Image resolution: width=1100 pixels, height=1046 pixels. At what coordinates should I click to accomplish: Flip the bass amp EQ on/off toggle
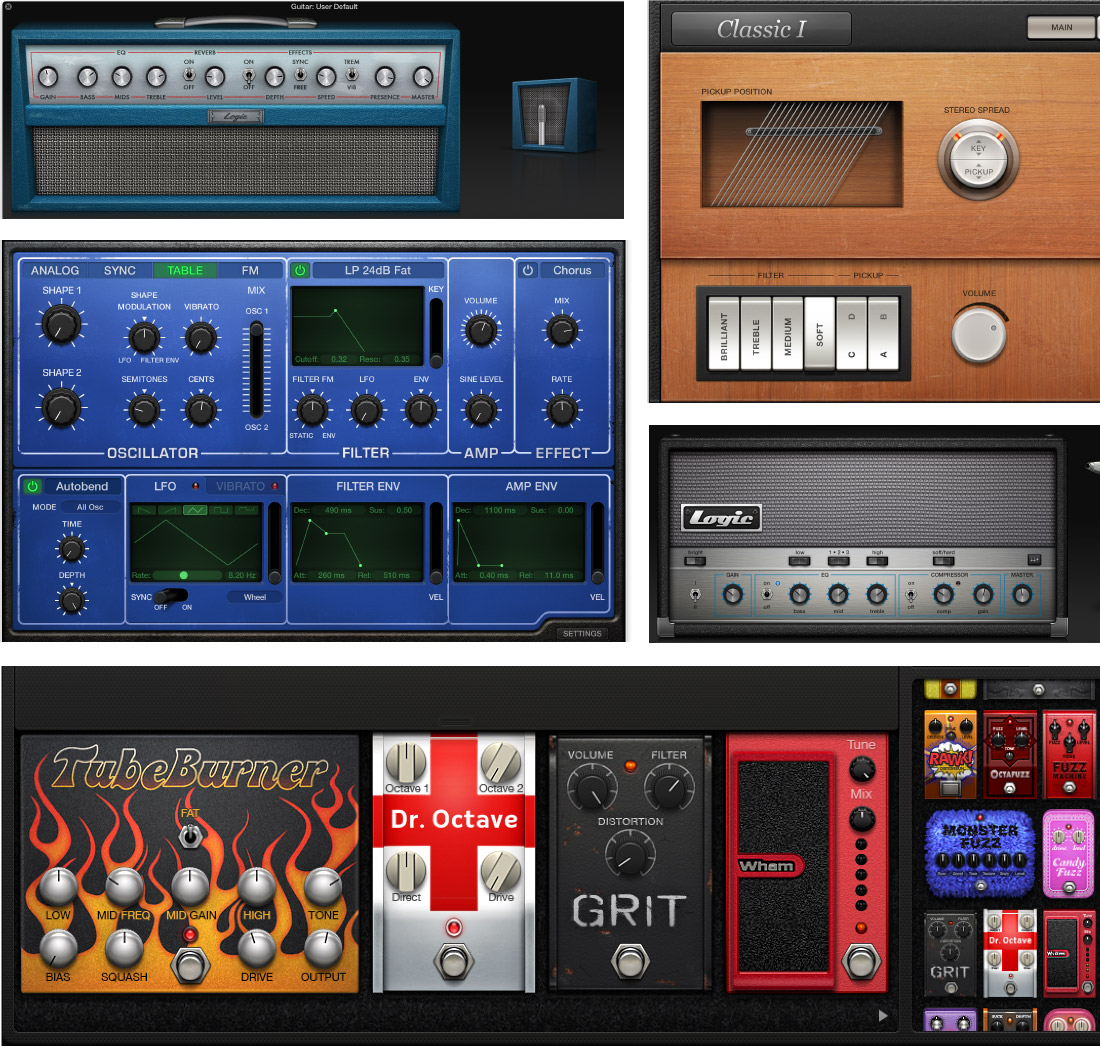(767, 594)
